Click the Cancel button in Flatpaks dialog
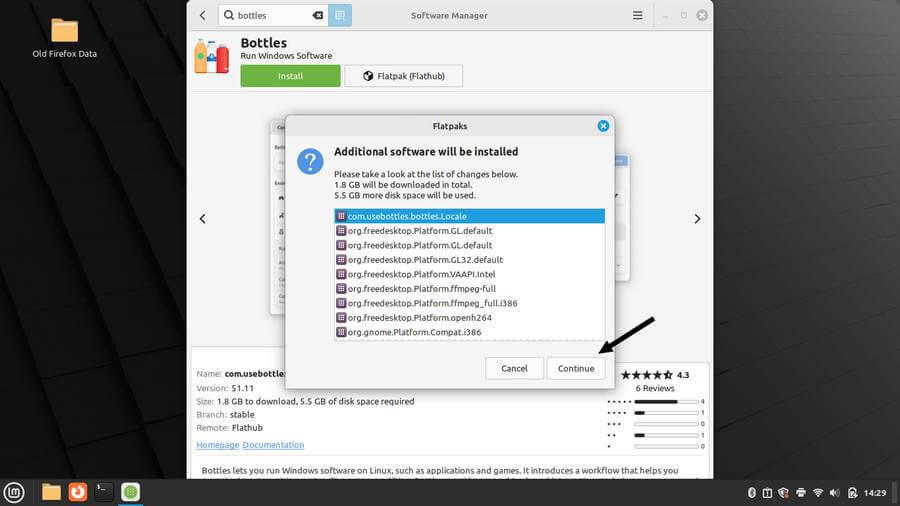Viewport: 900px width, 506px height. [x=514, y=368]
